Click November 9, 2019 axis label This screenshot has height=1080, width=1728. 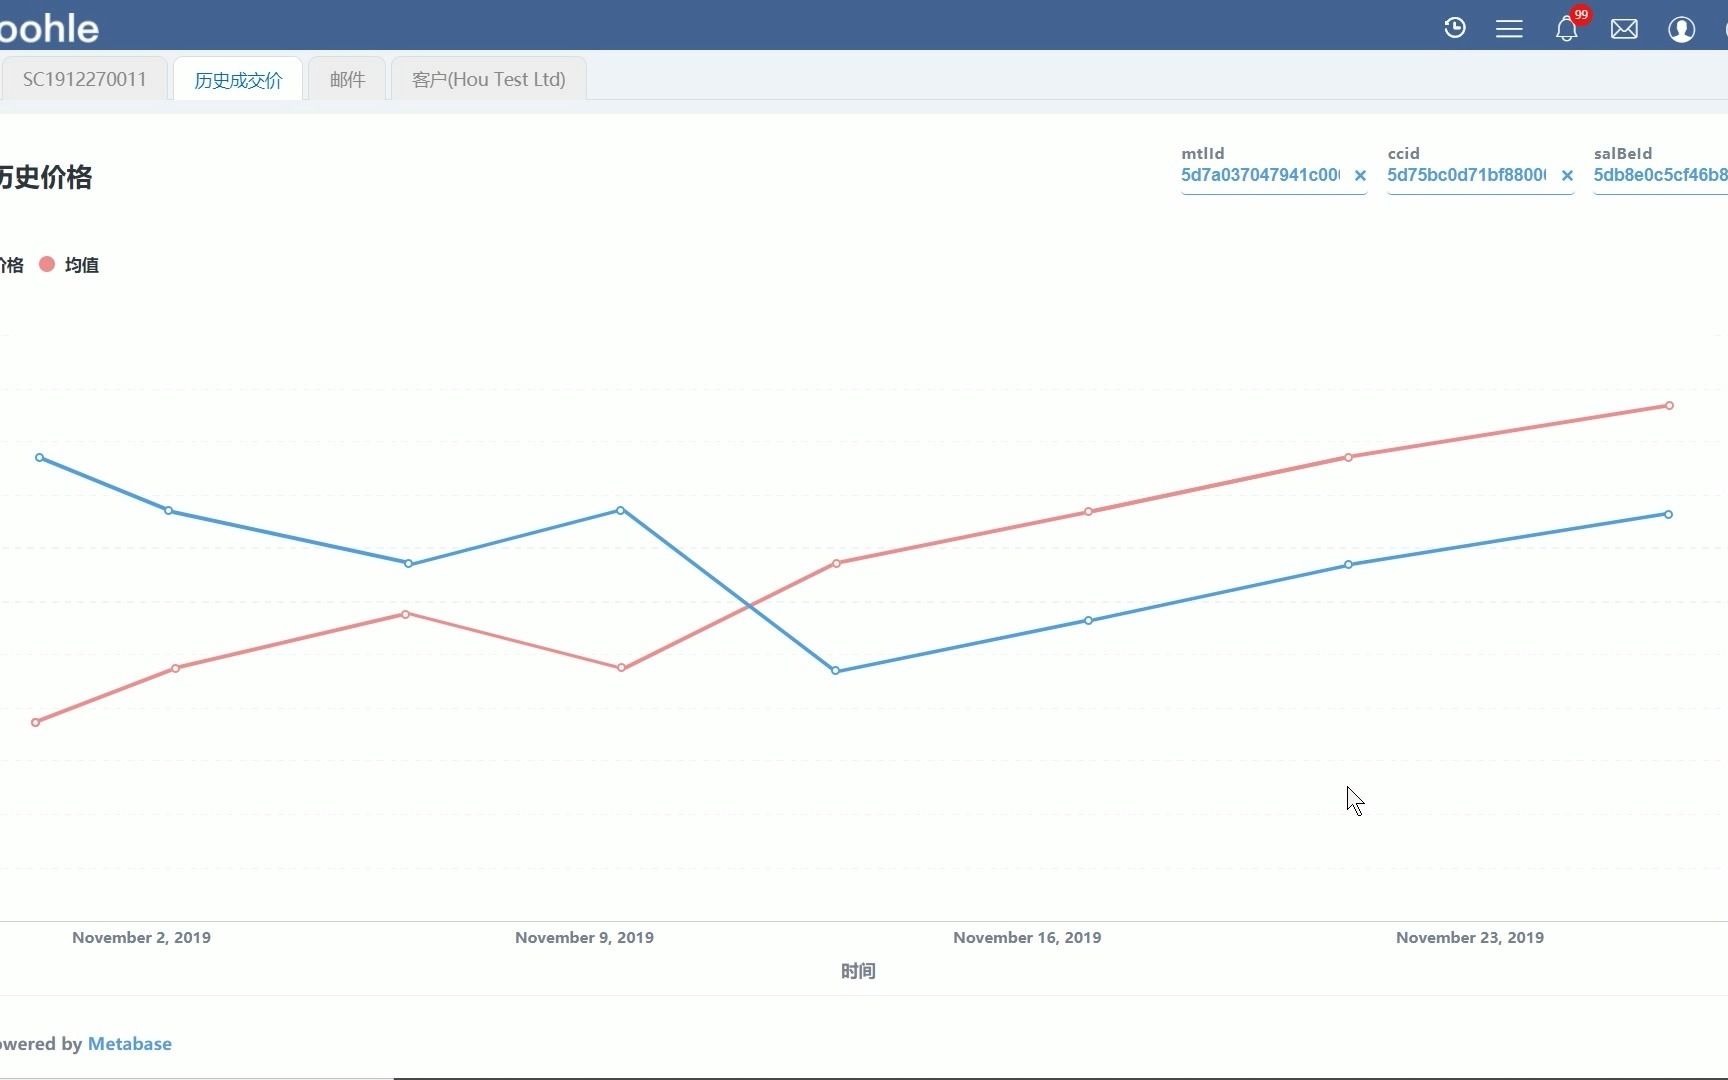(x=584, y=937)
